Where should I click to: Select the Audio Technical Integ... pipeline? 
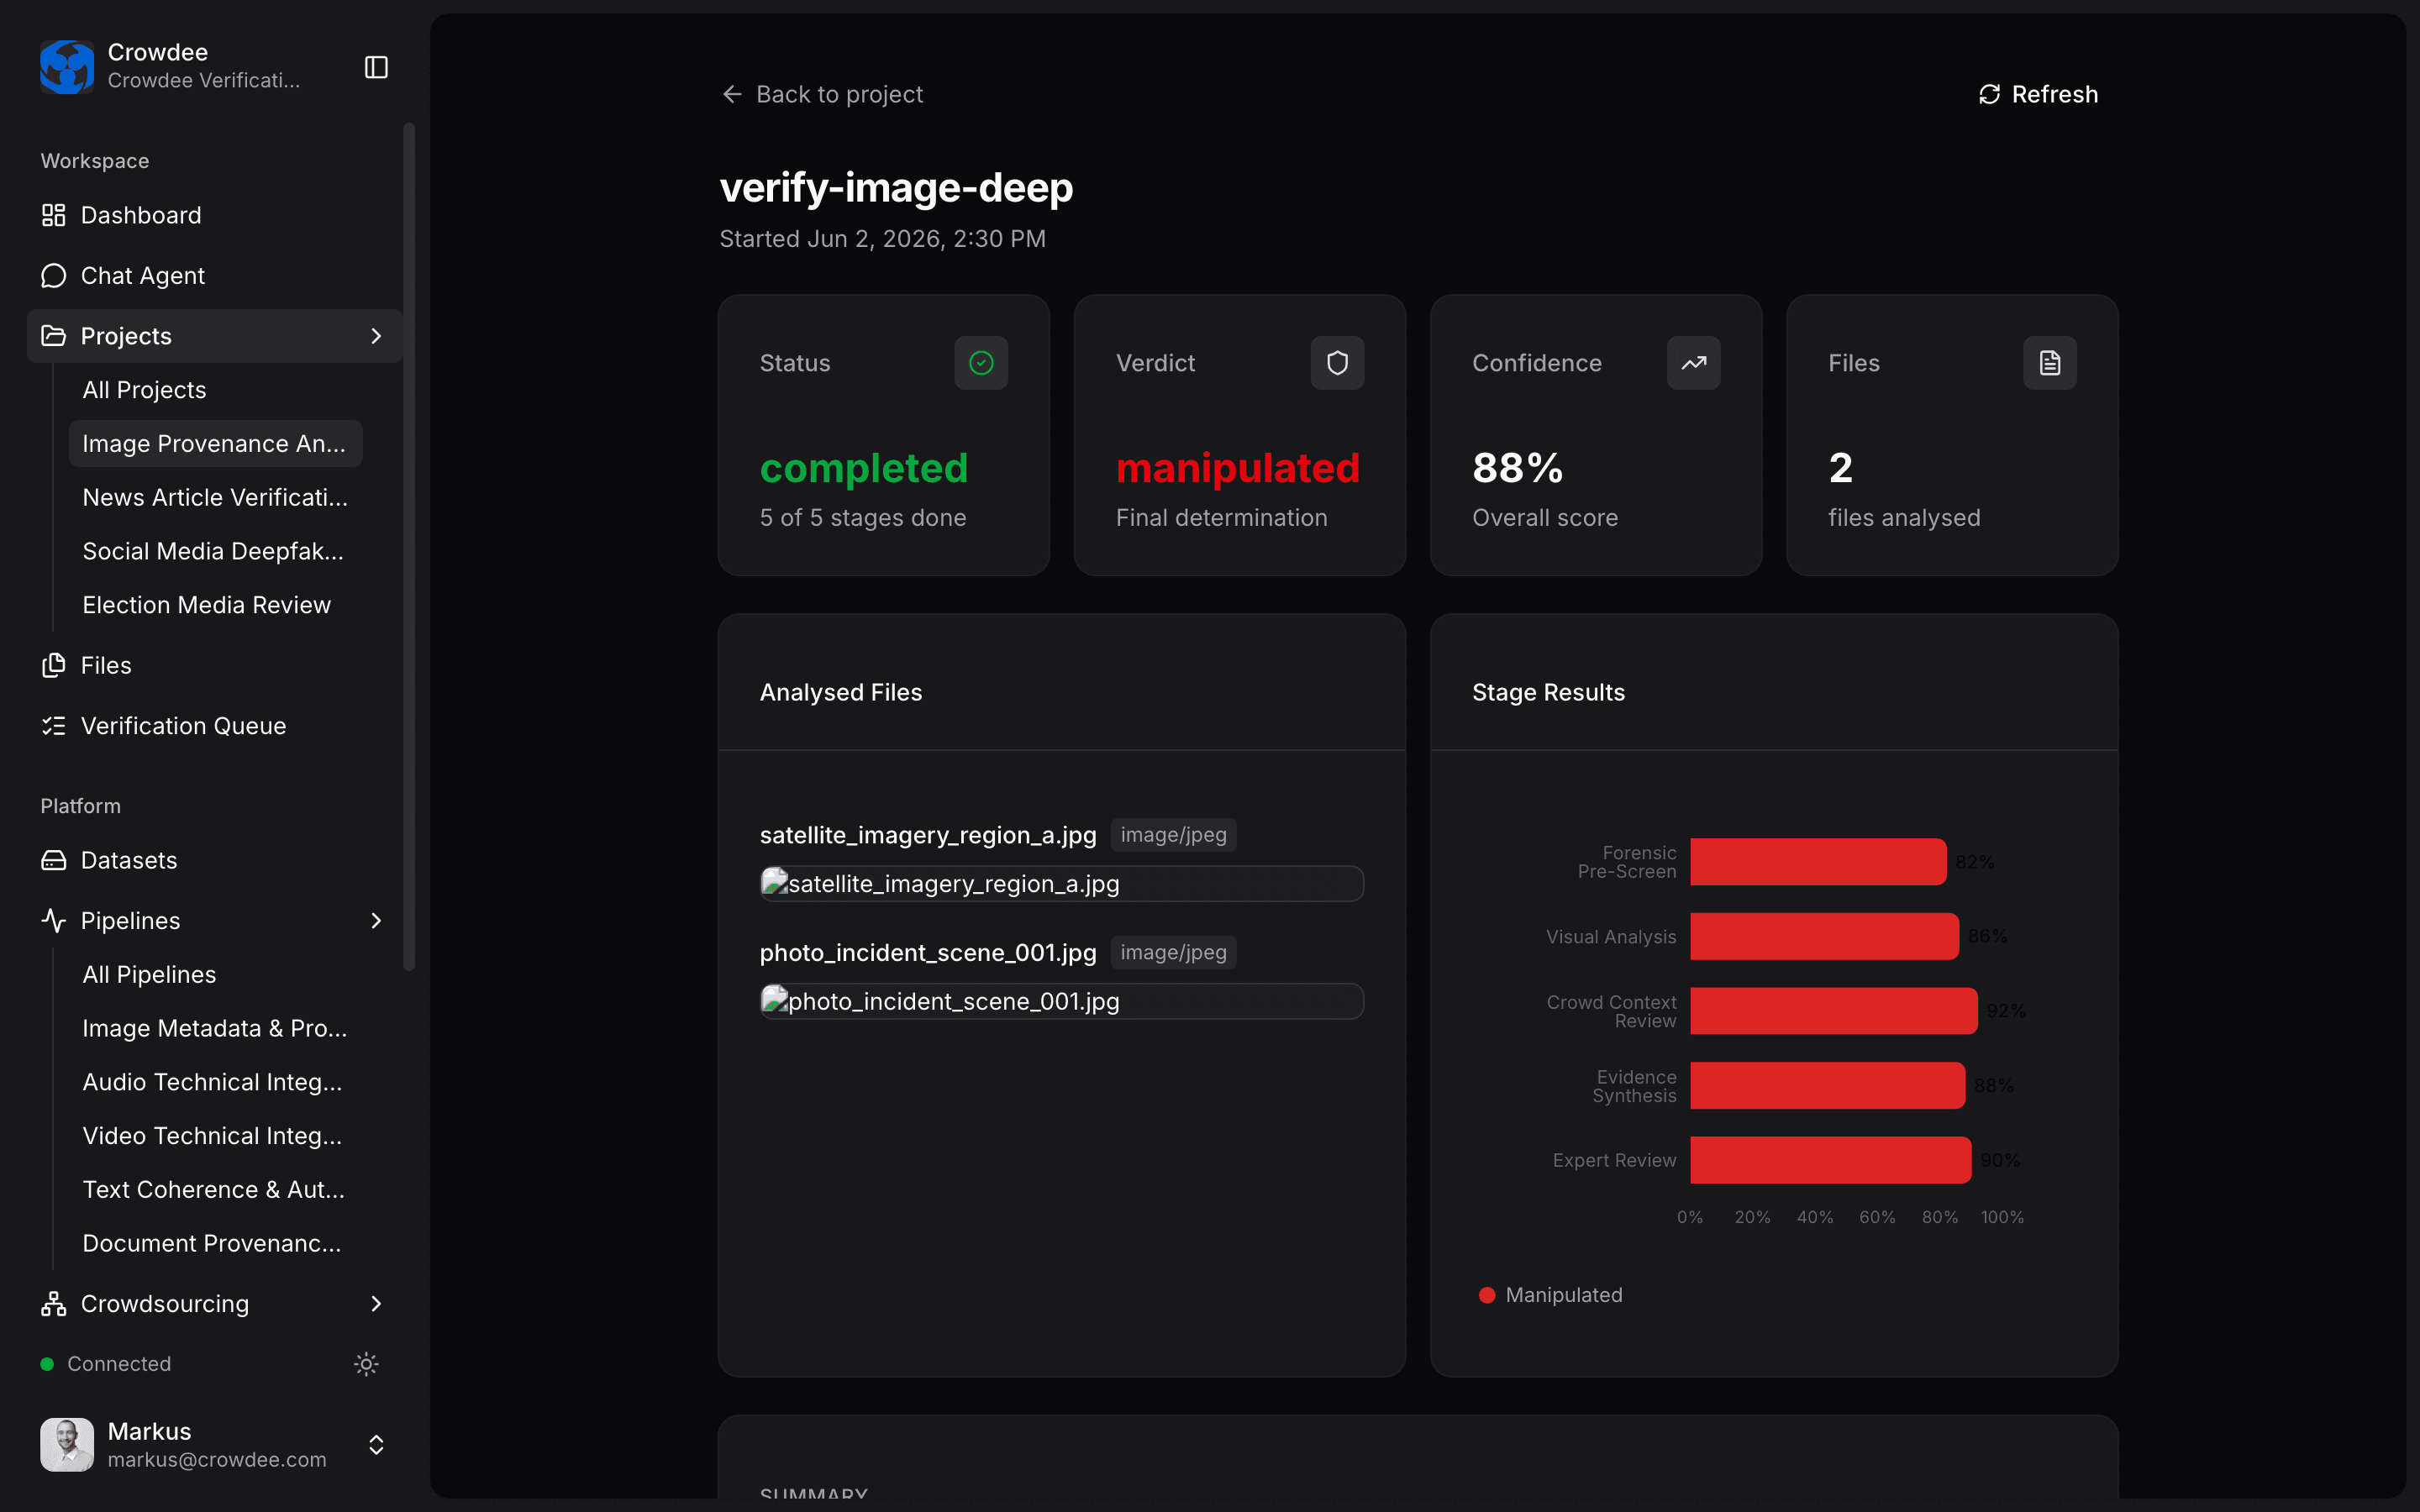(215, 1082)
